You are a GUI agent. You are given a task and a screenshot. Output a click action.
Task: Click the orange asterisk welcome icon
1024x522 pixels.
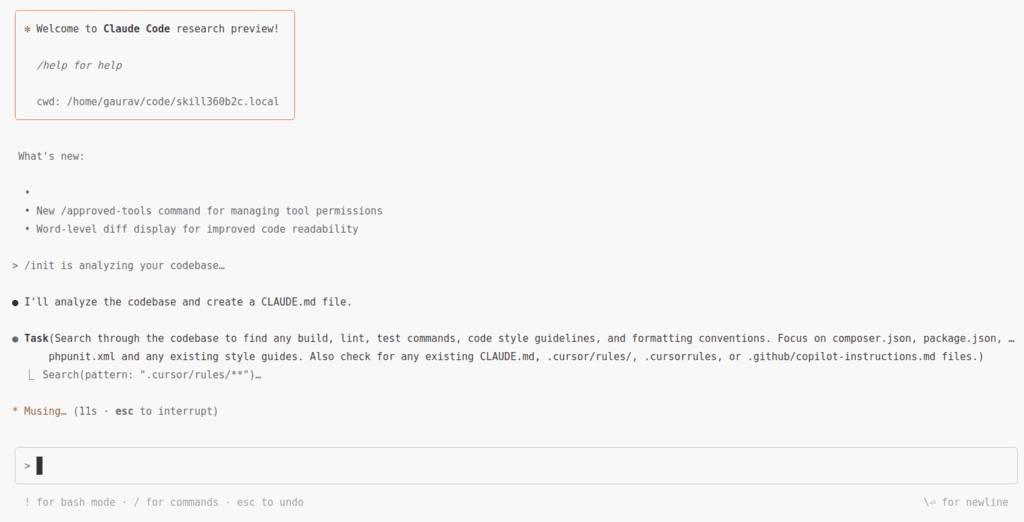27,29
